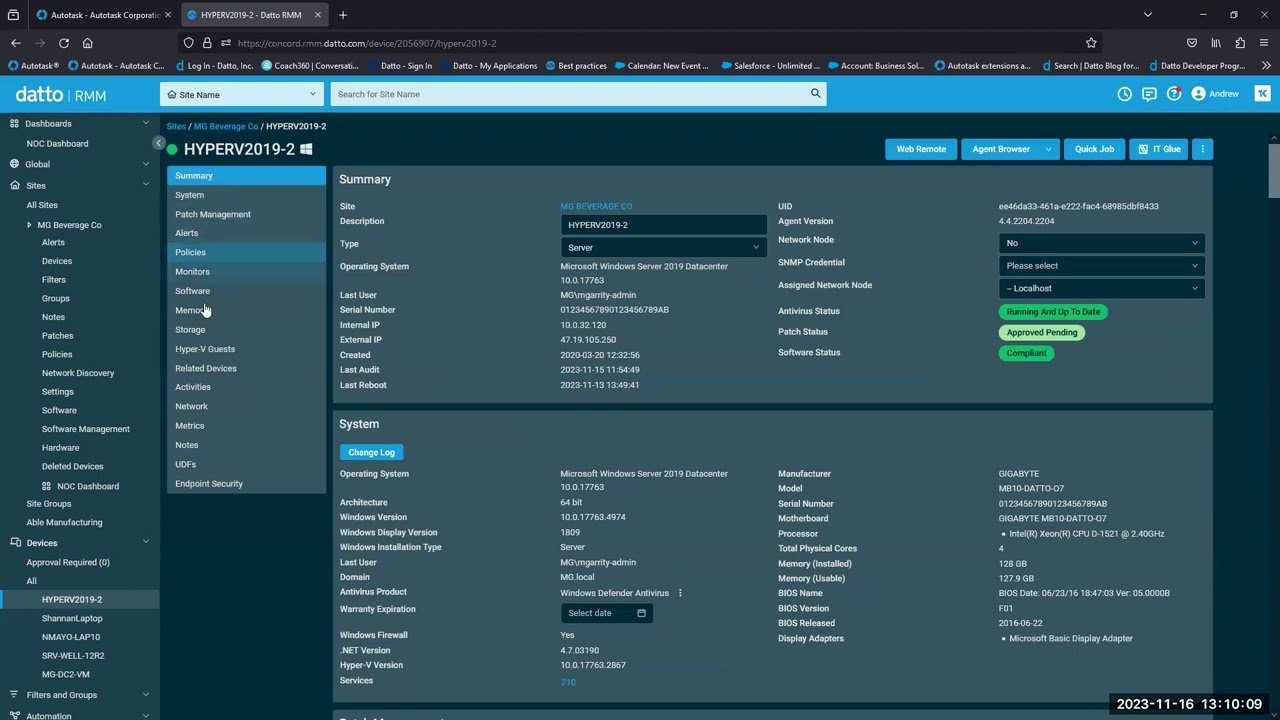This screenshot has height=720, width=1280.
Task: Open Network Discovery in sidebar
Action: click(x=78, y=373)
